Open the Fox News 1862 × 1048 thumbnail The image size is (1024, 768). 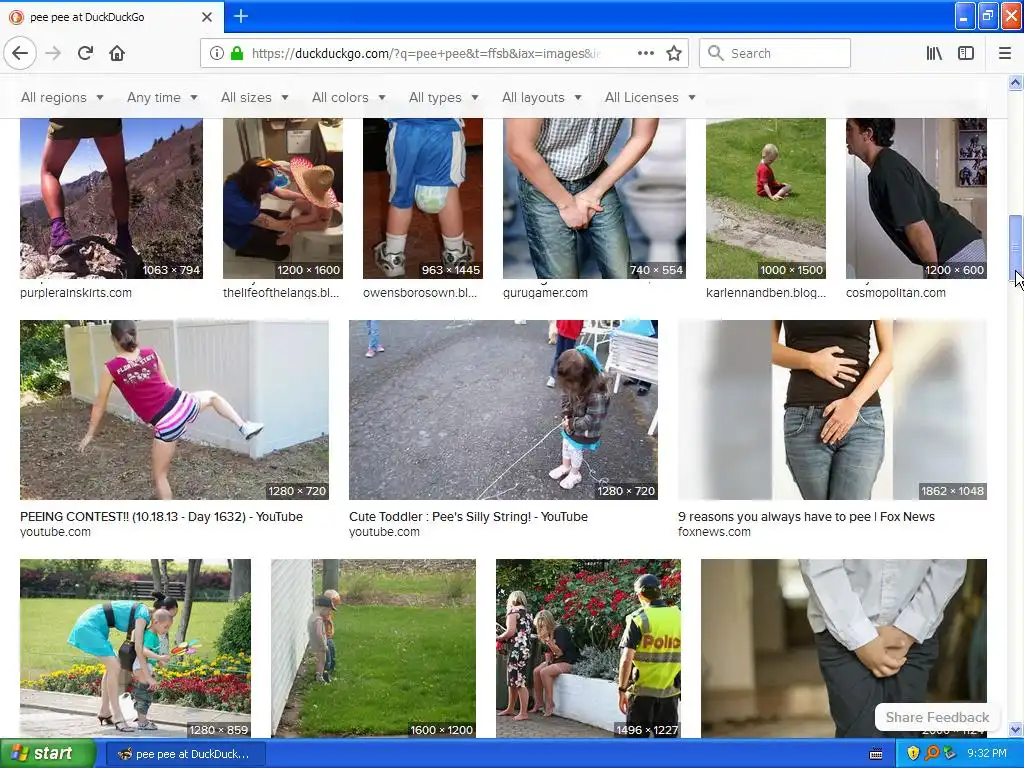[x=832, y=410]
